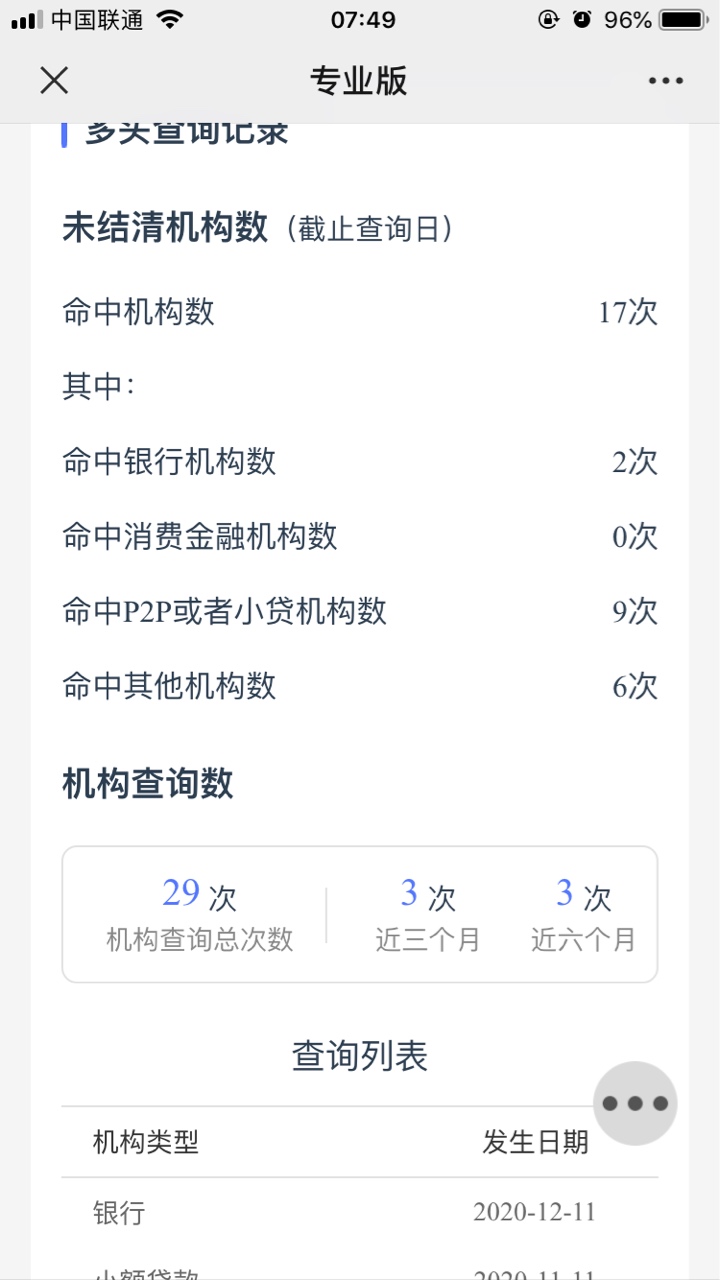Tap the alarm clock status icon
The height and width of the screenshot is (1280, 720).
pyautogui.click(x=582, y=20)
